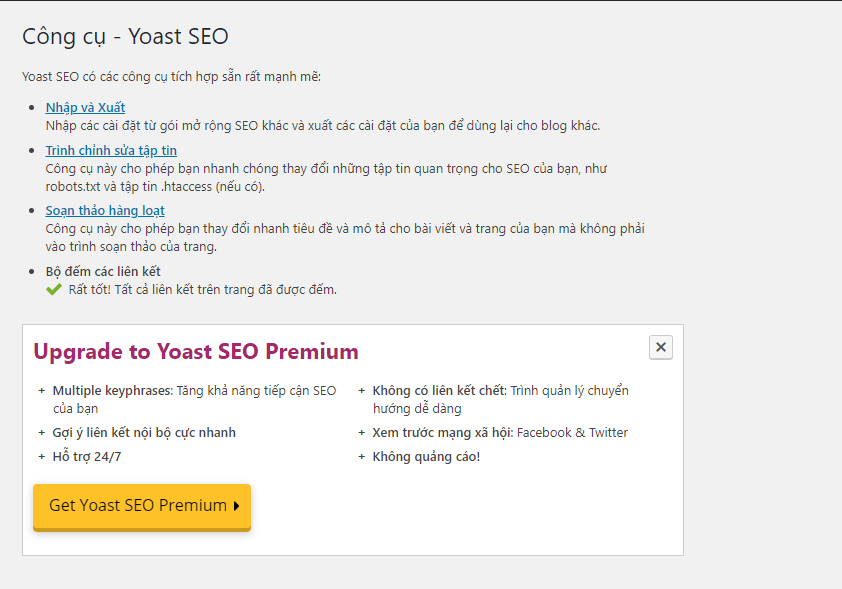Click the Hỗ trợ 24/7 feature text

coord(86,457)
